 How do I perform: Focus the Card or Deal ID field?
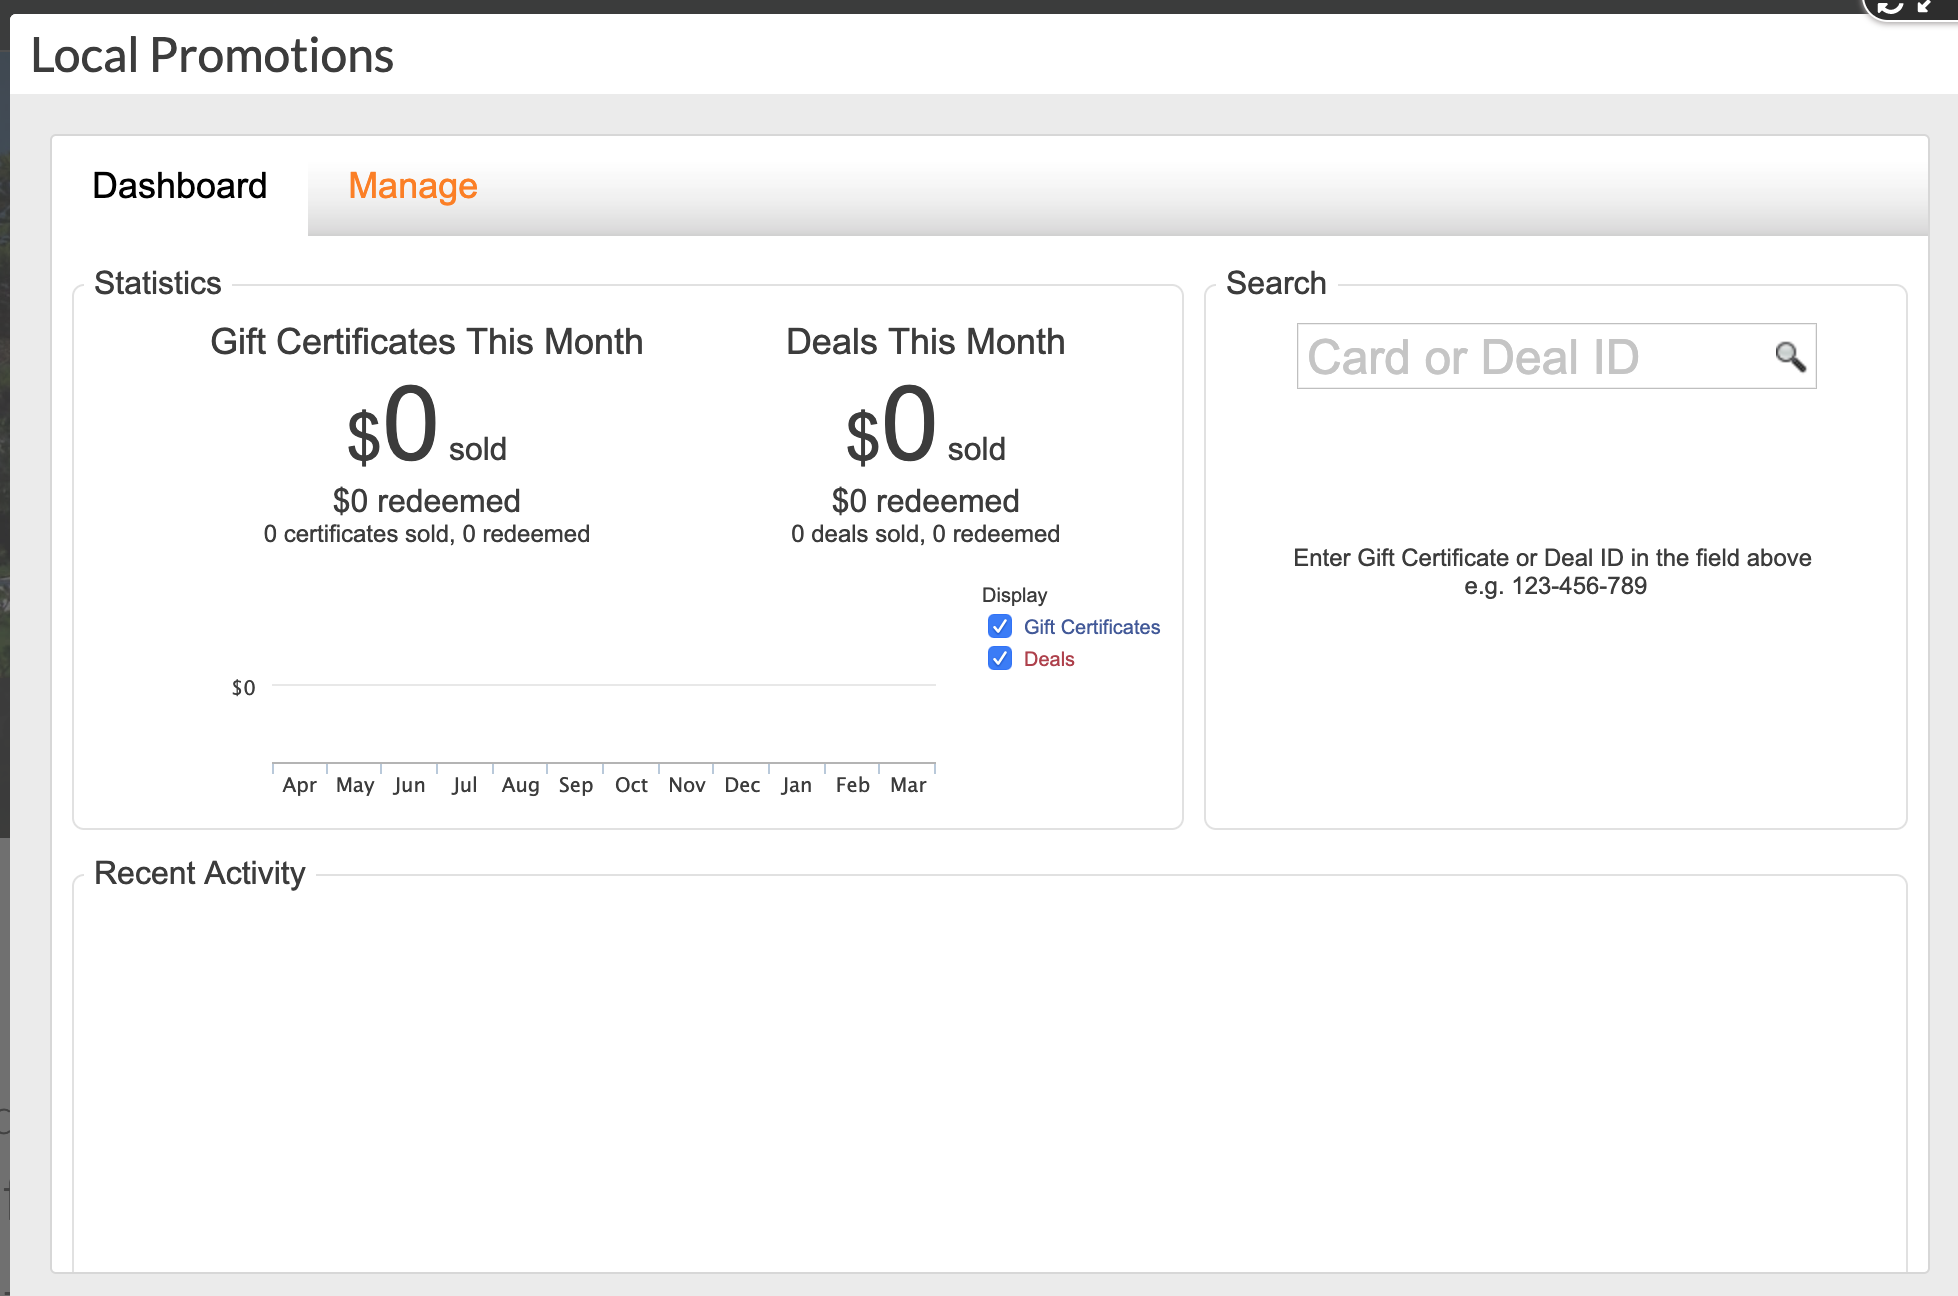(x=1530, y=357)
